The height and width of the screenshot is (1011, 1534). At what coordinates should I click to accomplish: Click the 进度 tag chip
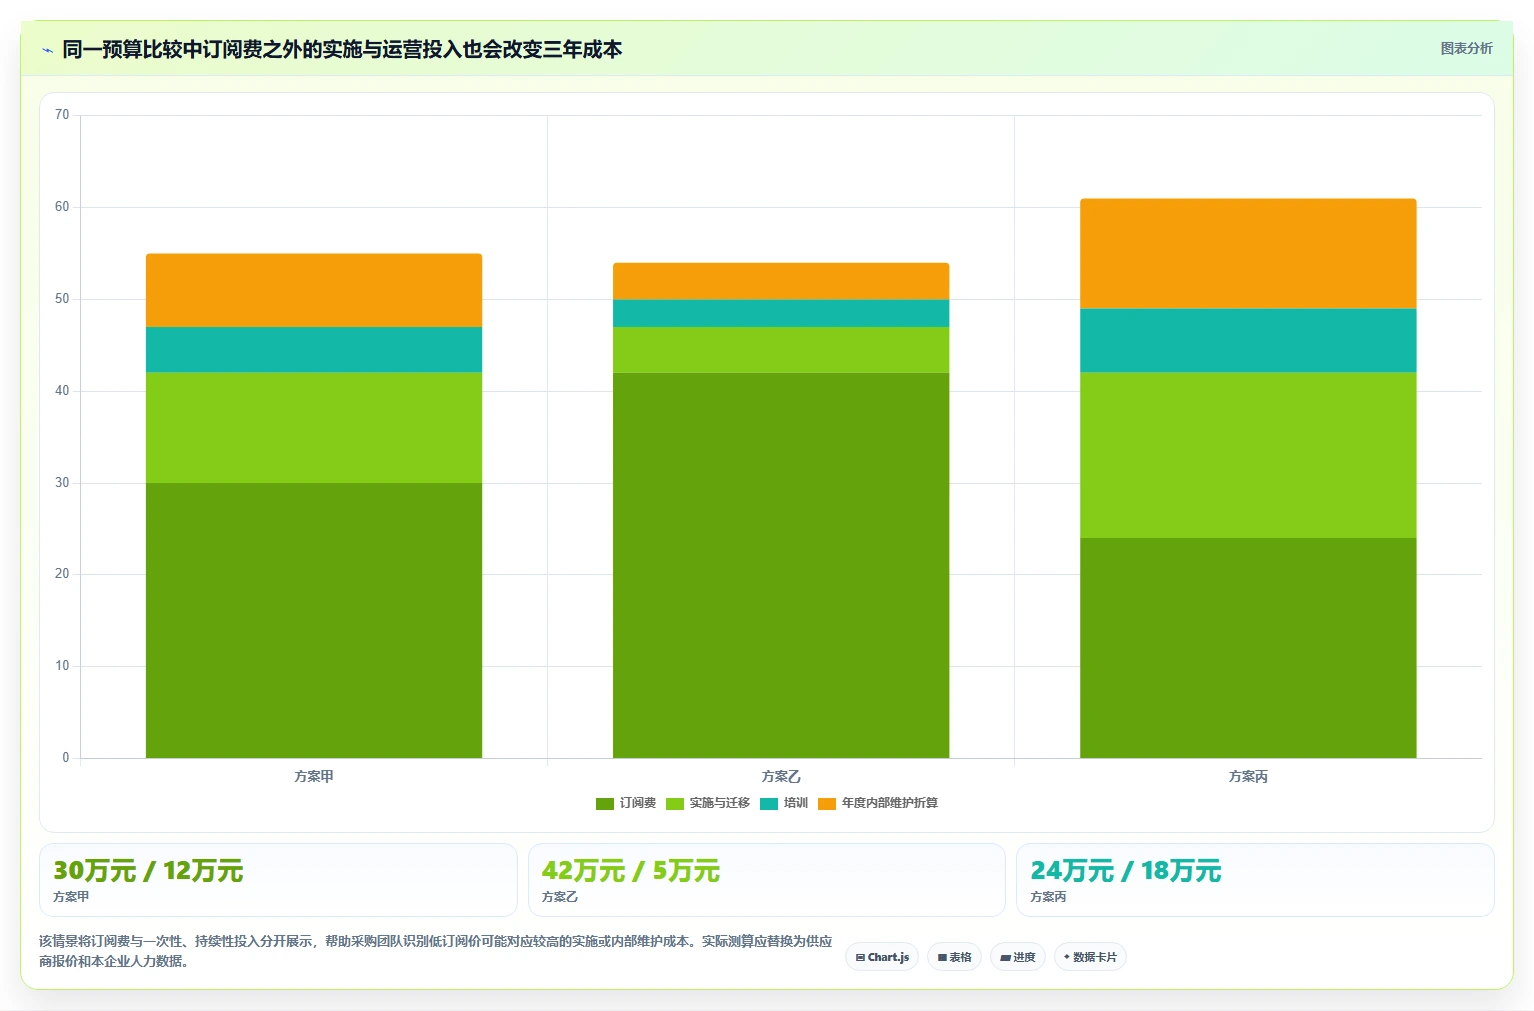[x=1018, y=957]
